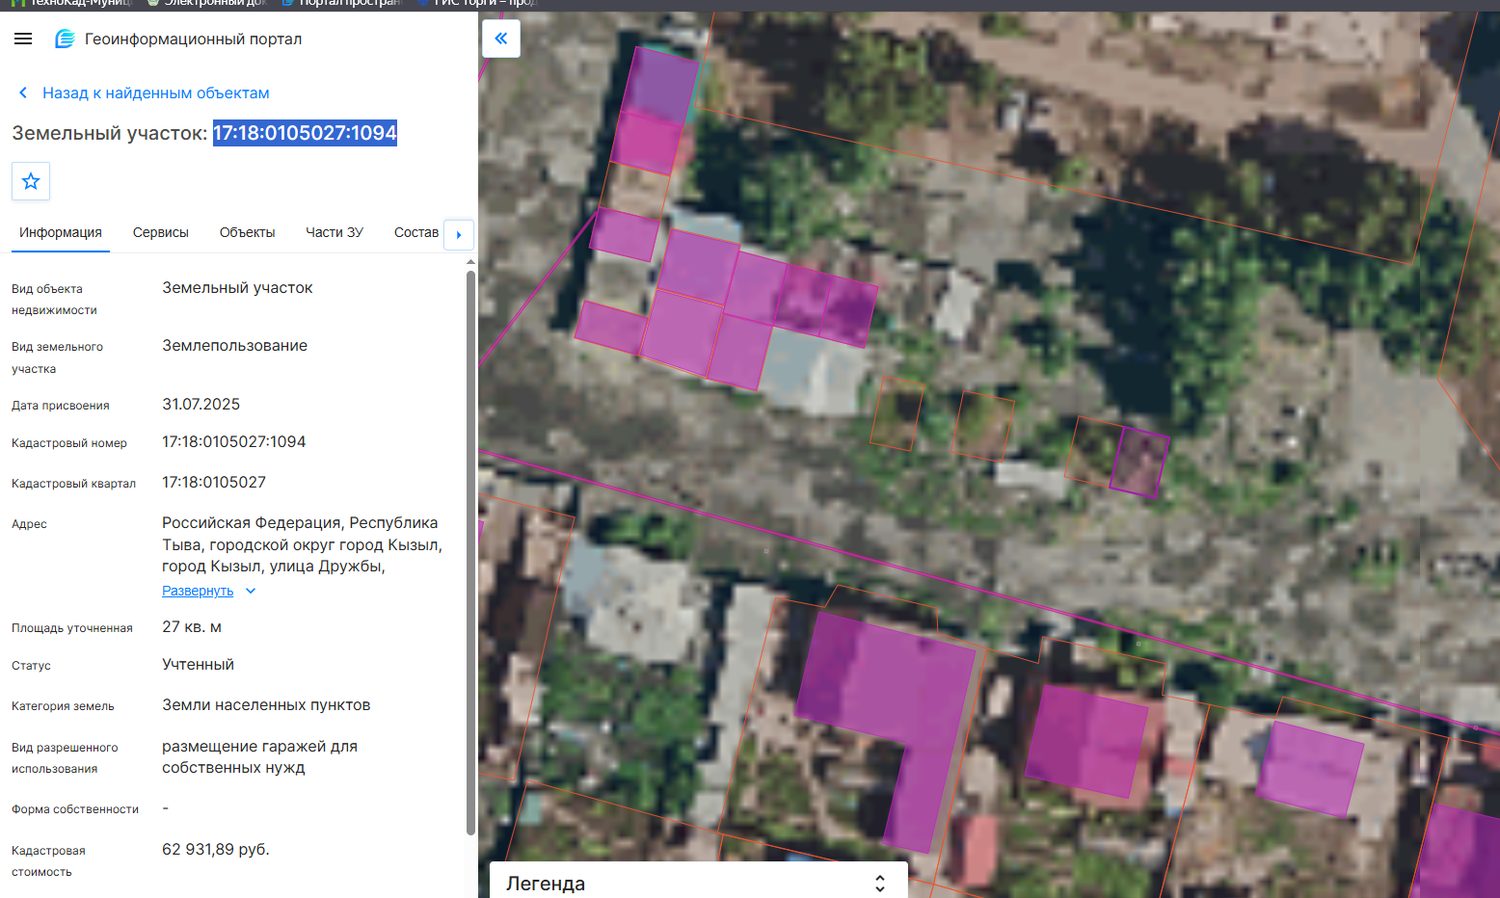Open the hamburger main menu
1500x898 pixels.
[x=23, y=39]
